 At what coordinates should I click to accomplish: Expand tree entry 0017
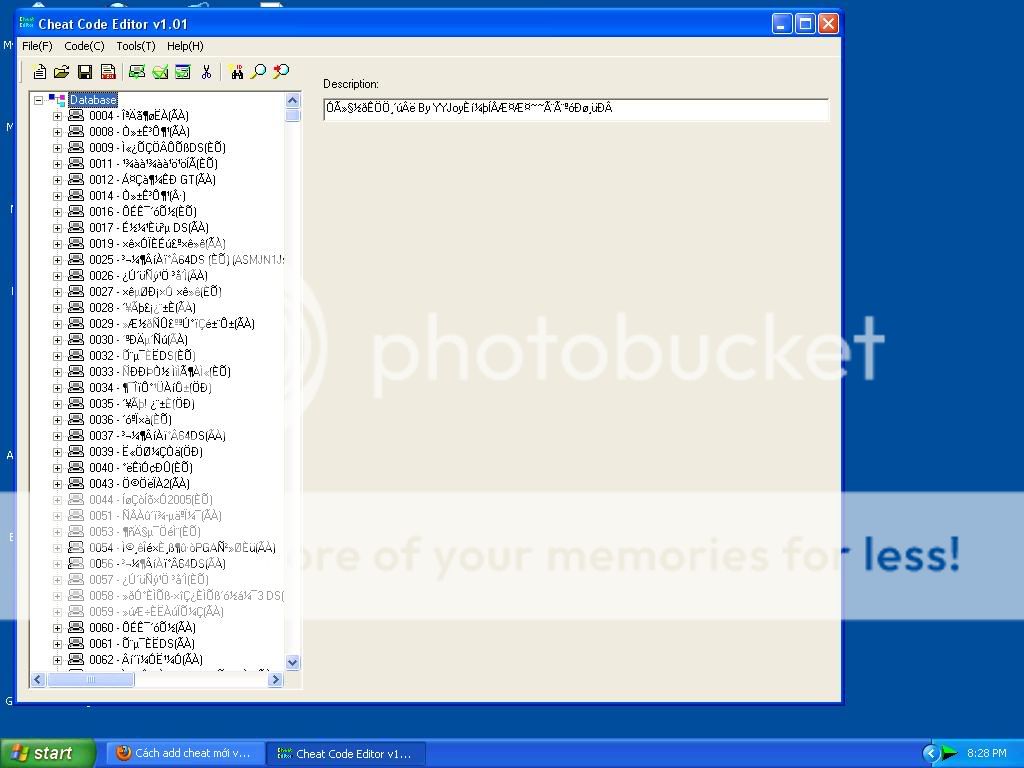point(57,228)
